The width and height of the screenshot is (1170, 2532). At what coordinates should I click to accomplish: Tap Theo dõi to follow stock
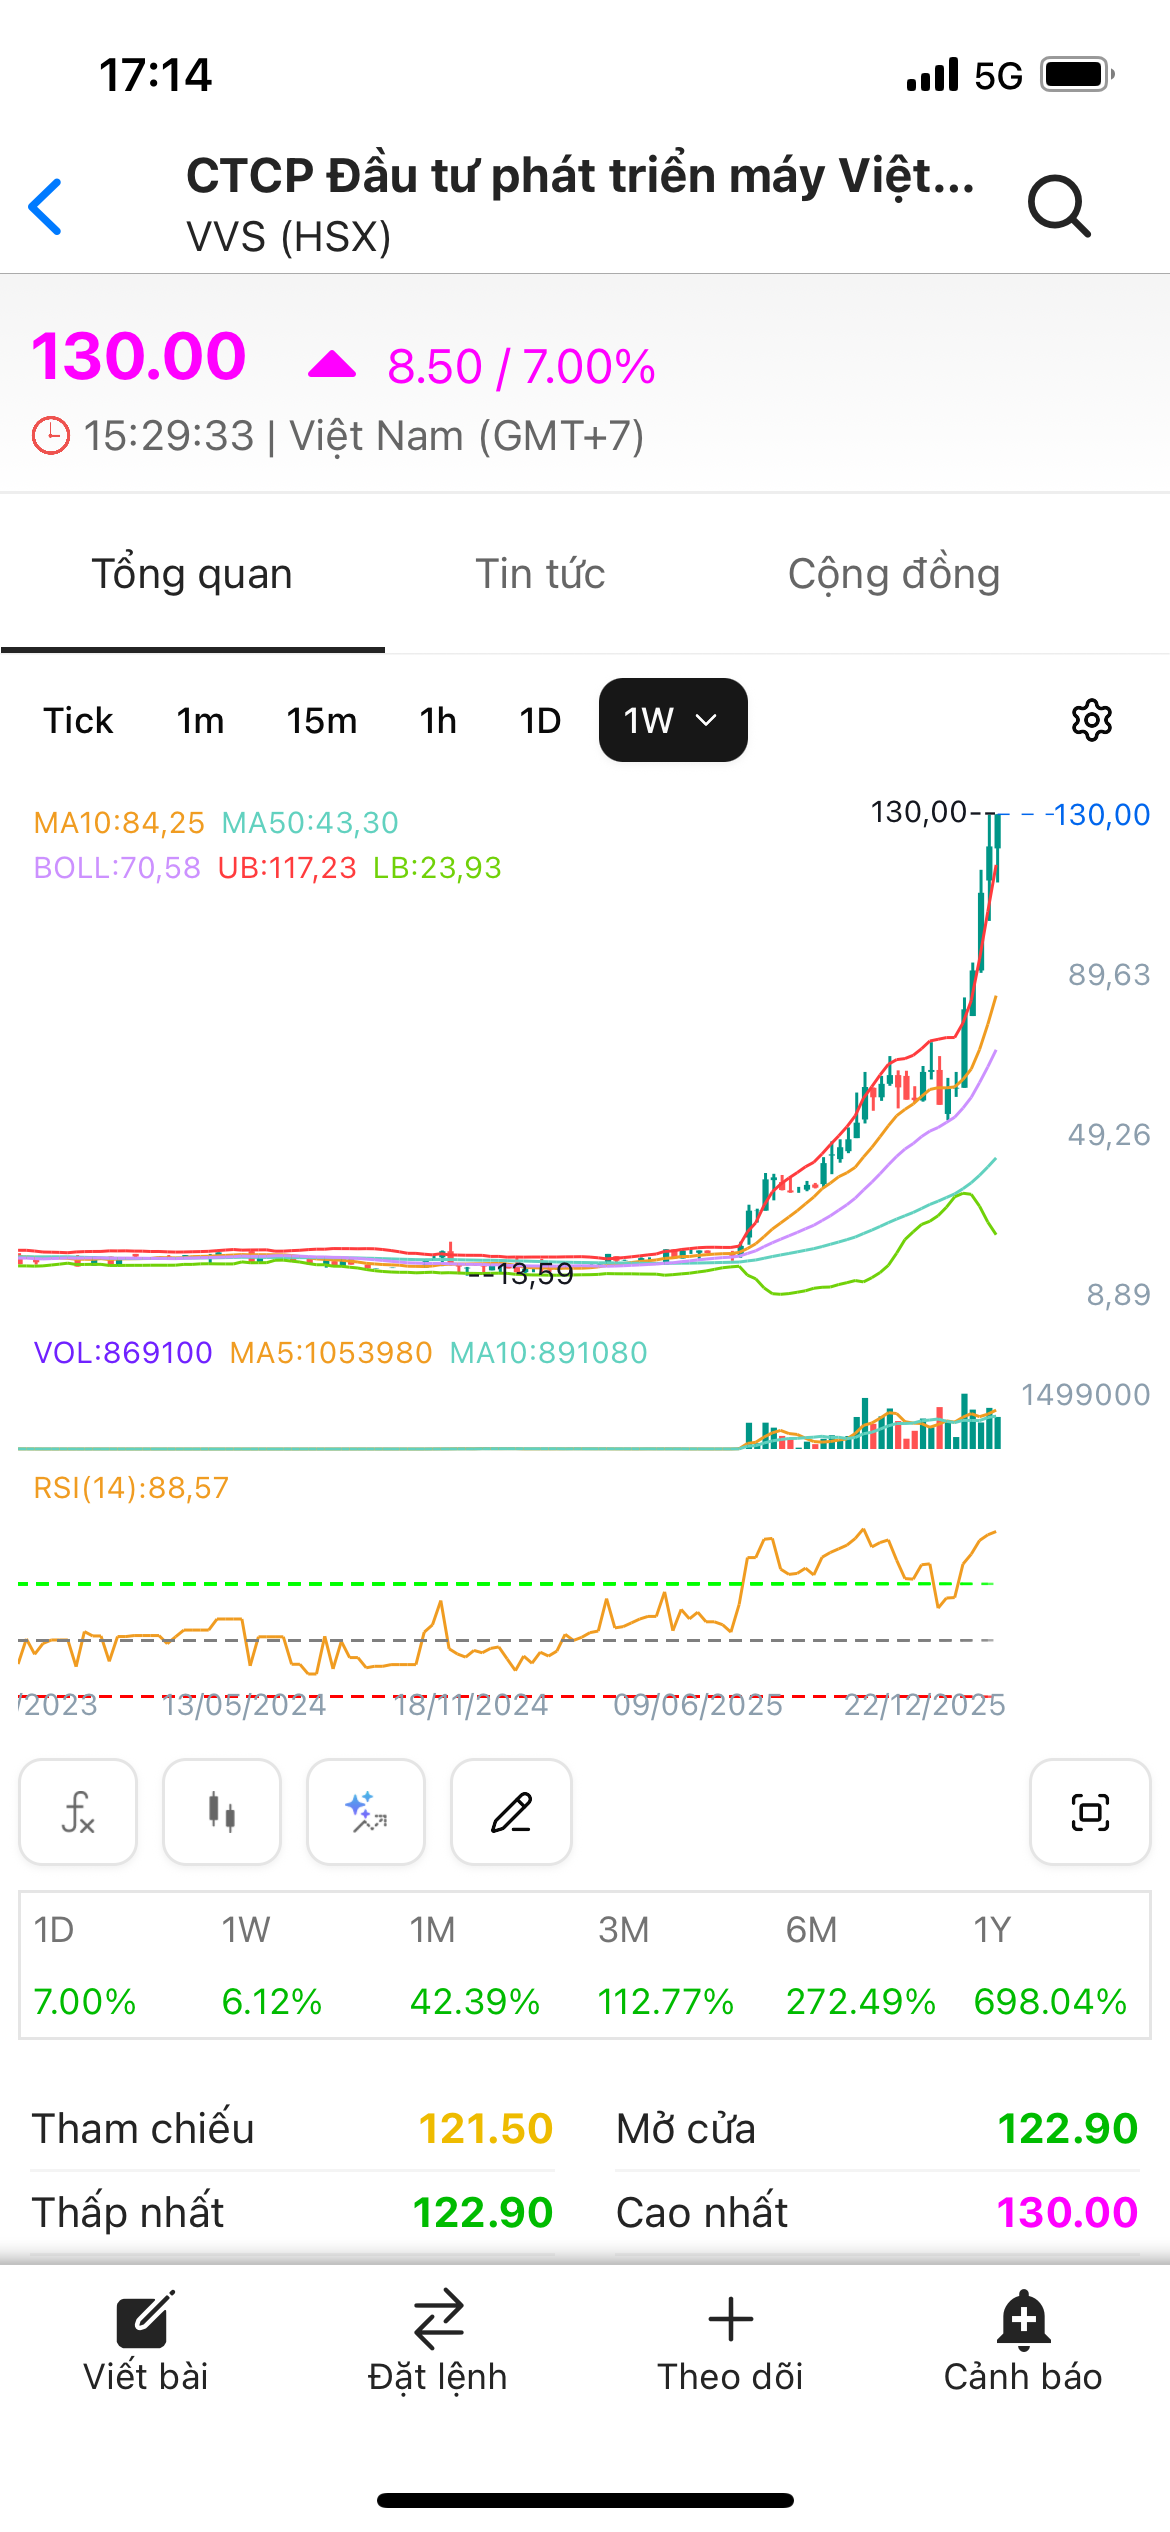(730, 2342)
